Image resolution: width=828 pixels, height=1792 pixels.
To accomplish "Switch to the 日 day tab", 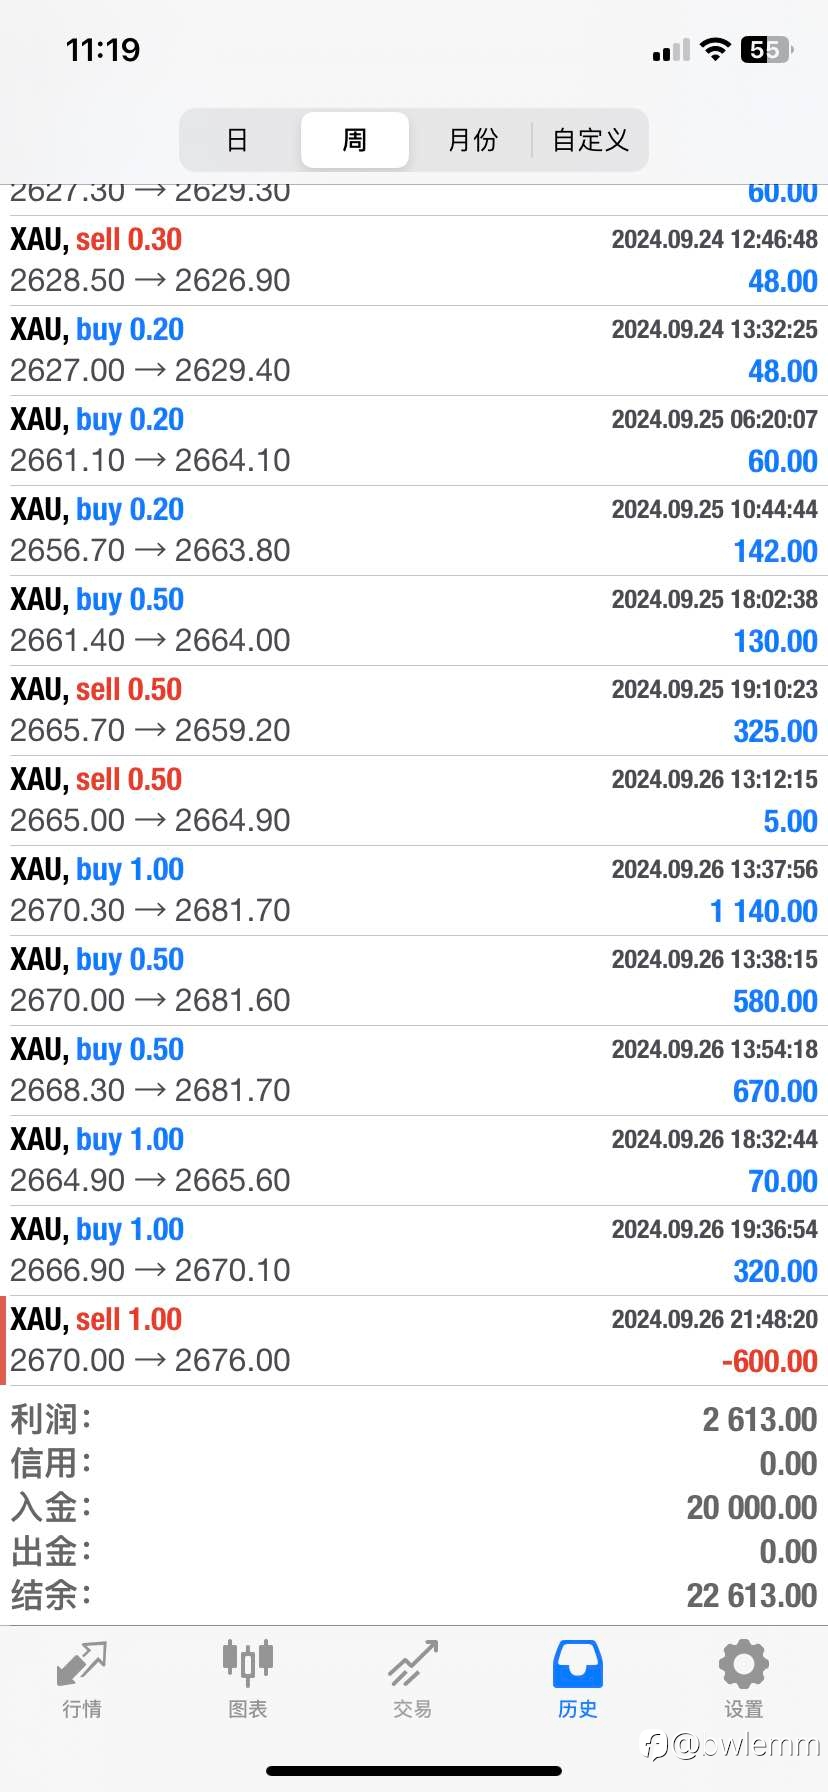I will tap(237, 140).
